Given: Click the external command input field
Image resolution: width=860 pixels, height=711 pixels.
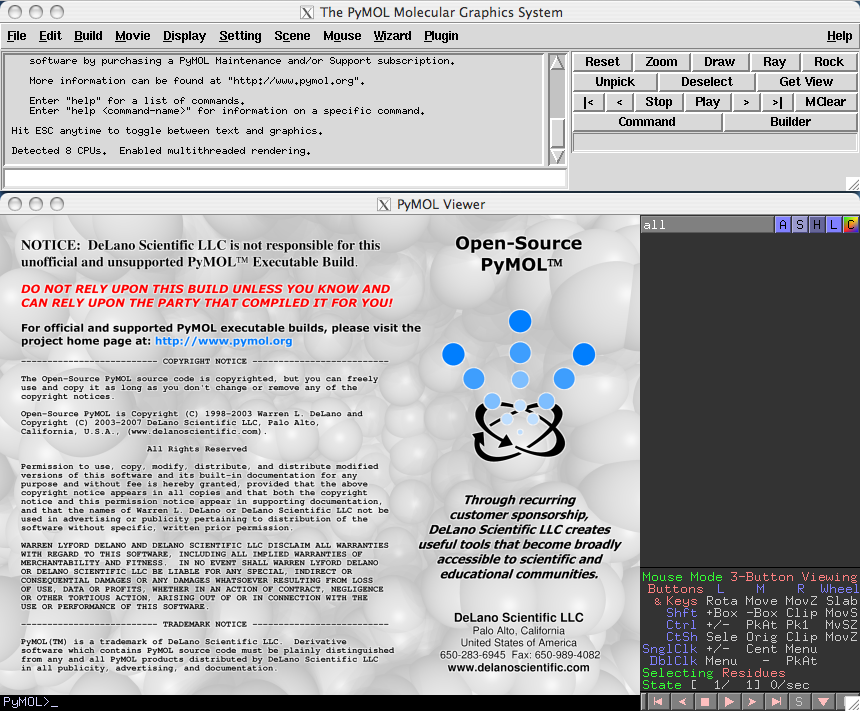Looking at the screenshot, I should [x=284, y=178].
